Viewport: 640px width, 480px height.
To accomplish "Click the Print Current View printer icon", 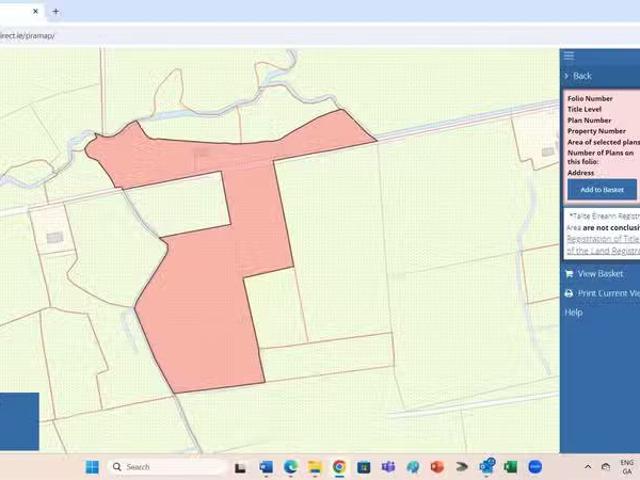I will click(x=569, y=294).
